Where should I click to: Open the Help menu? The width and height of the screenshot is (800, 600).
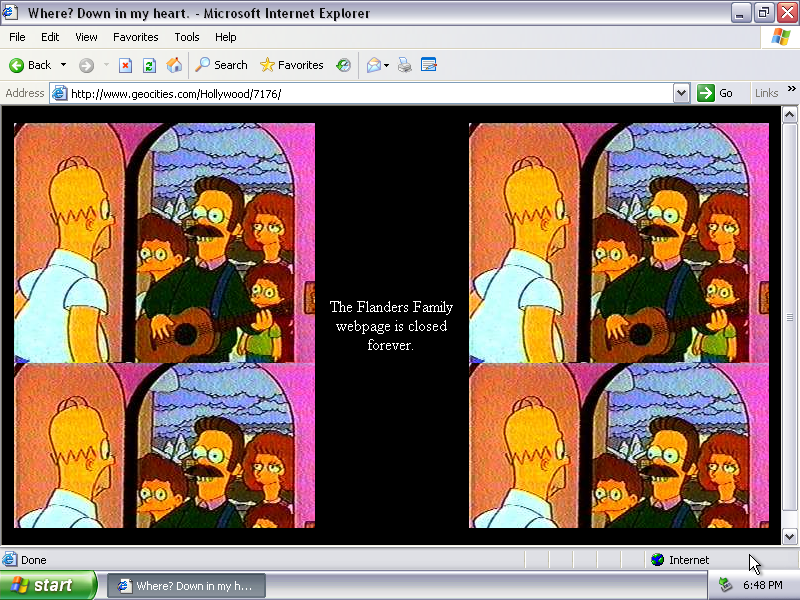click(x=226, y=37)
